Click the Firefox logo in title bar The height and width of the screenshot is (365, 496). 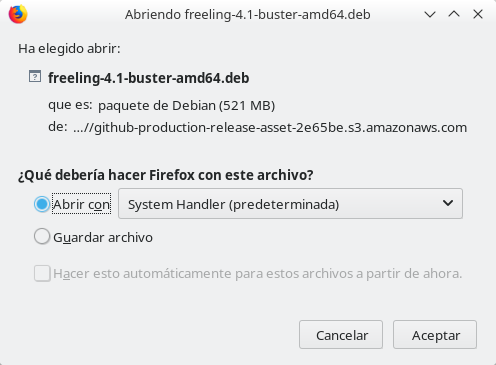[x=18, y=14]
